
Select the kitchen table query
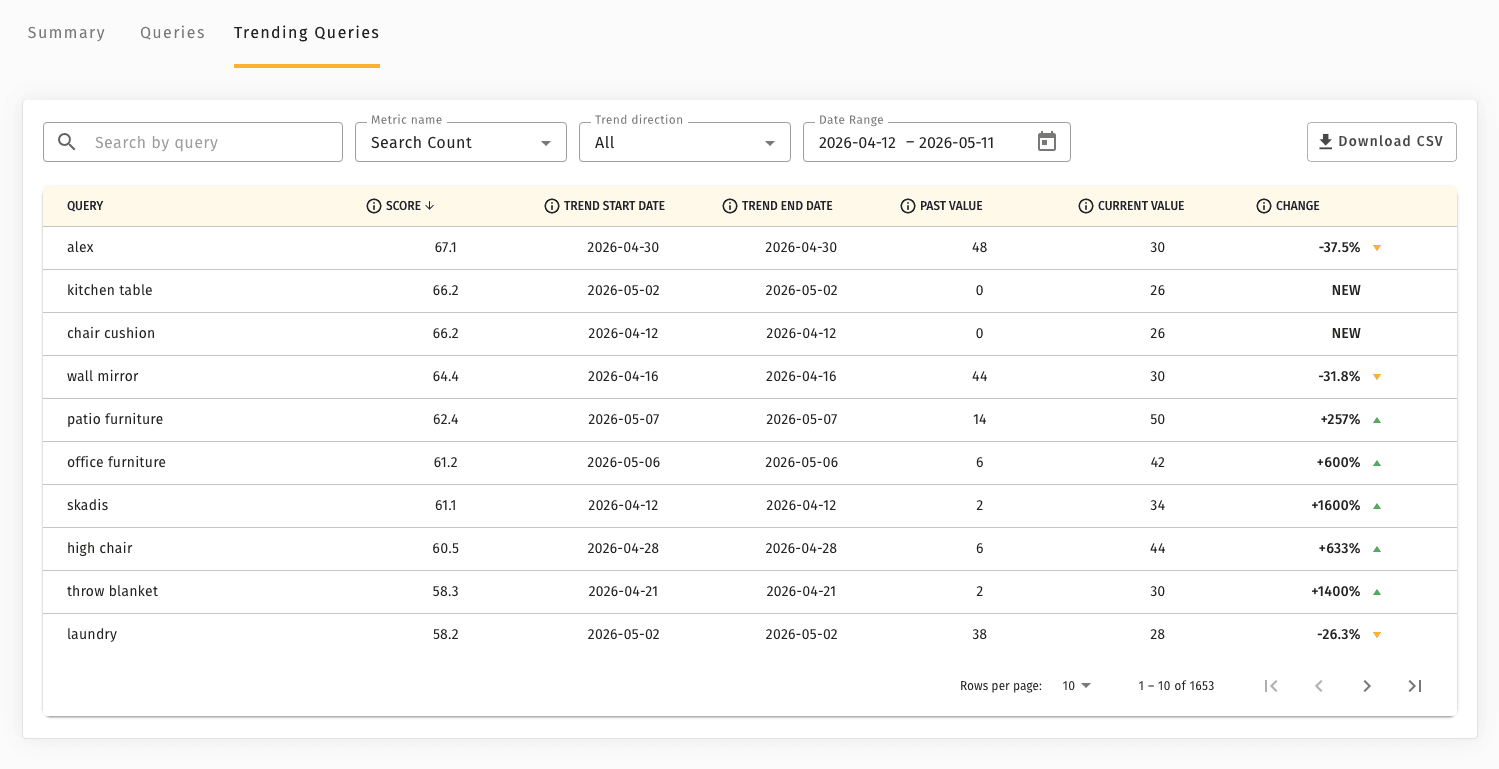click(x=110, y=290)
